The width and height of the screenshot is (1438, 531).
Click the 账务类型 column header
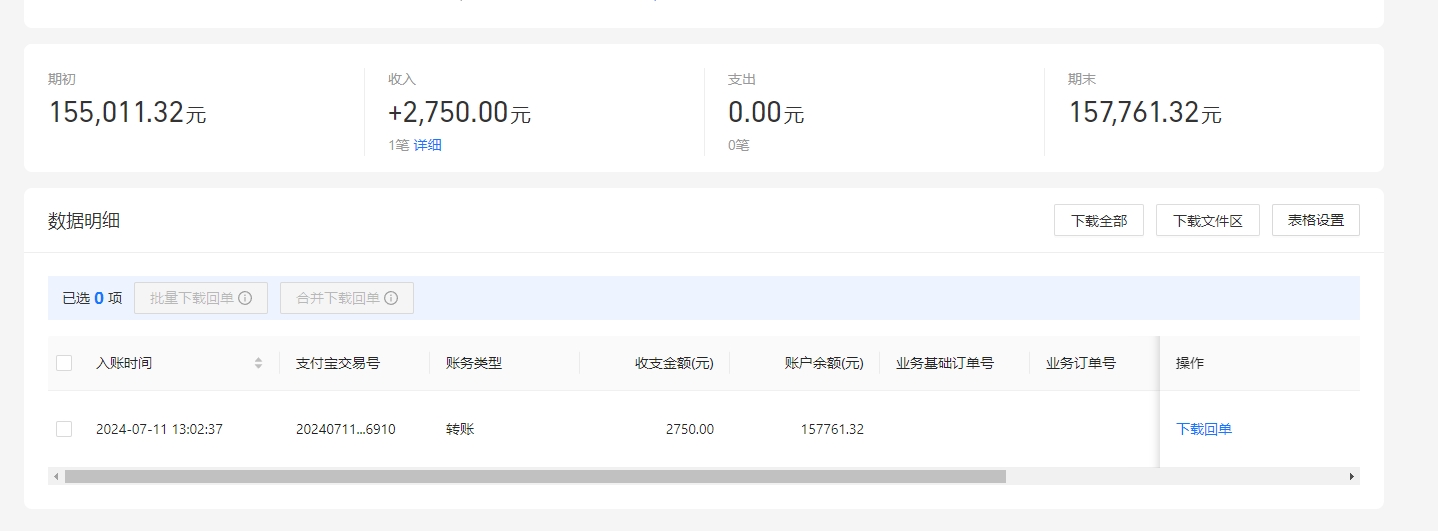[x=474, y=363]
